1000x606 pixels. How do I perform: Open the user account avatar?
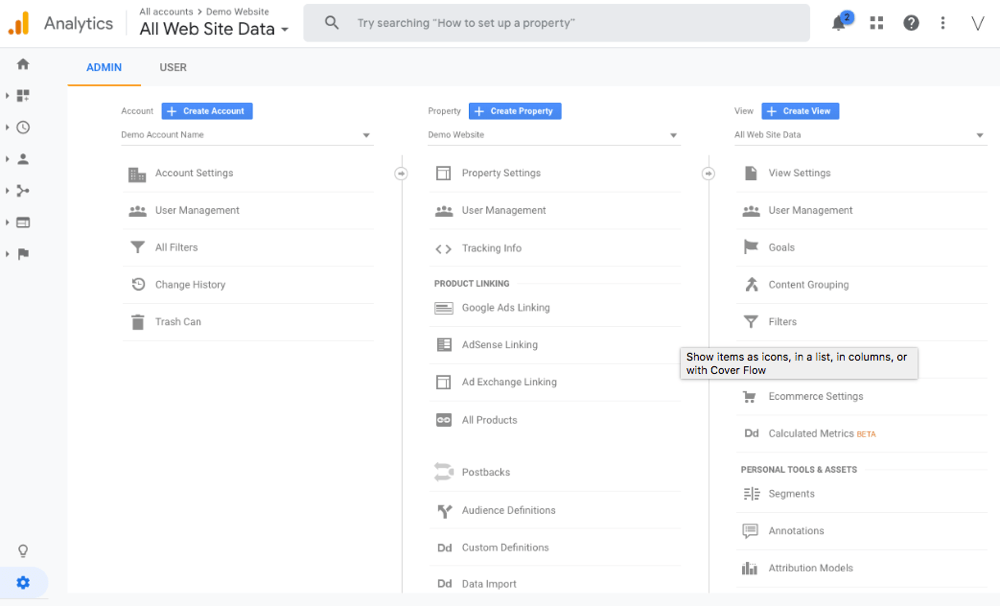[978, 23]
